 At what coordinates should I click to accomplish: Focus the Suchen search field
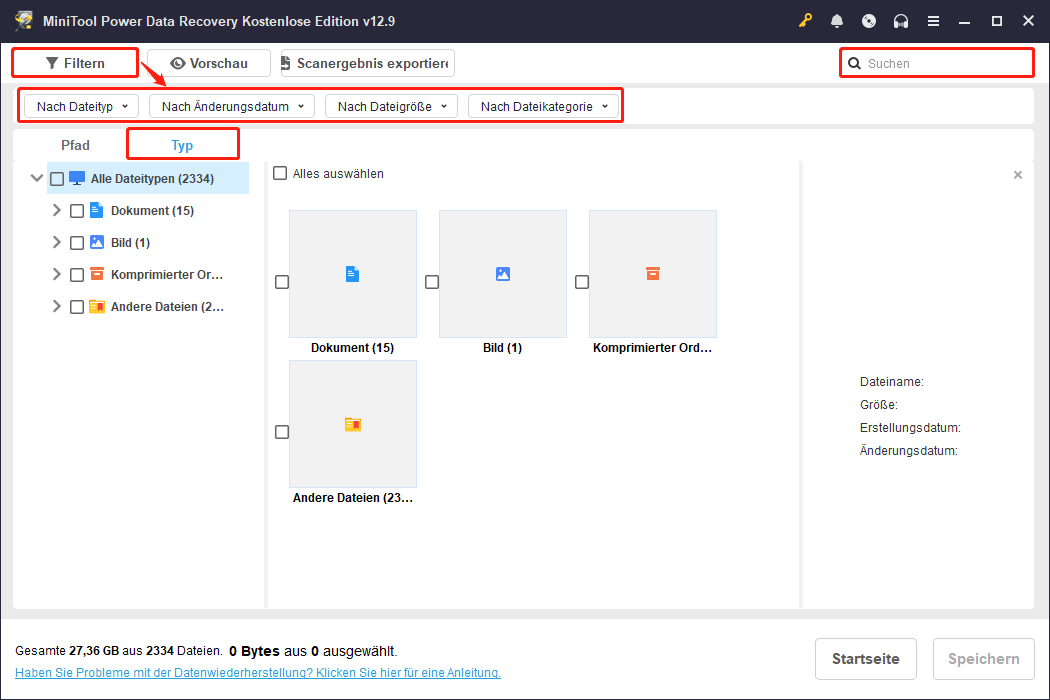pyautogui.click(x=938, y=64)
